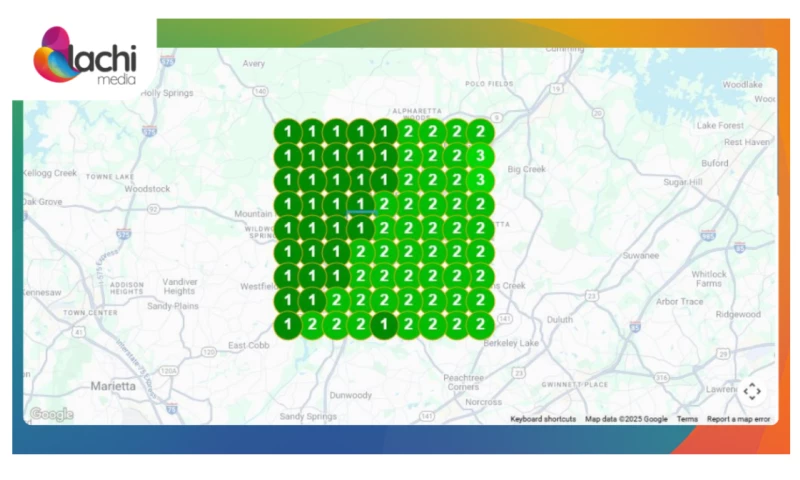The height and width of the screenshot is (480, 800).
Task: Click the Towne Lake label
Action: coord(110,176)
